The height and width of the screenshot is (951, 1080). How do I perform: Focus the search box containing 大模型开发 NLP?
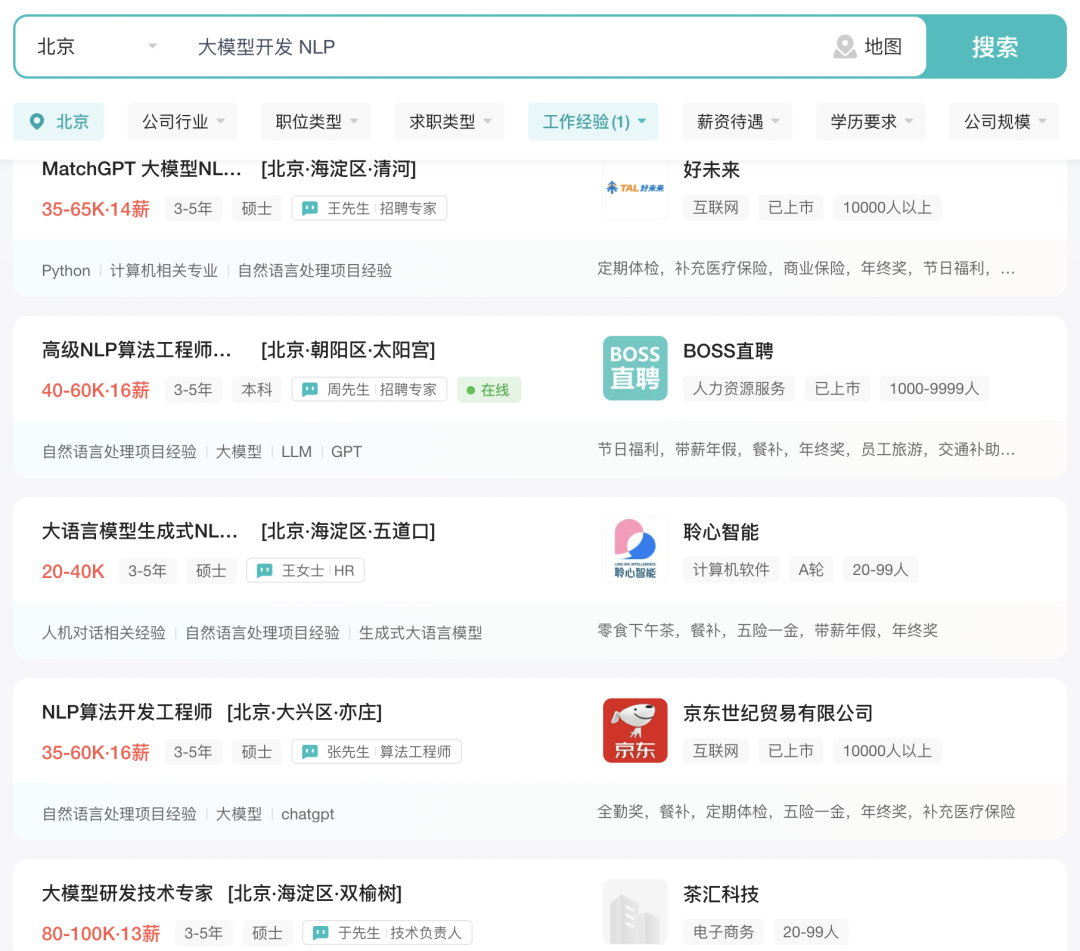click(503, 47)
